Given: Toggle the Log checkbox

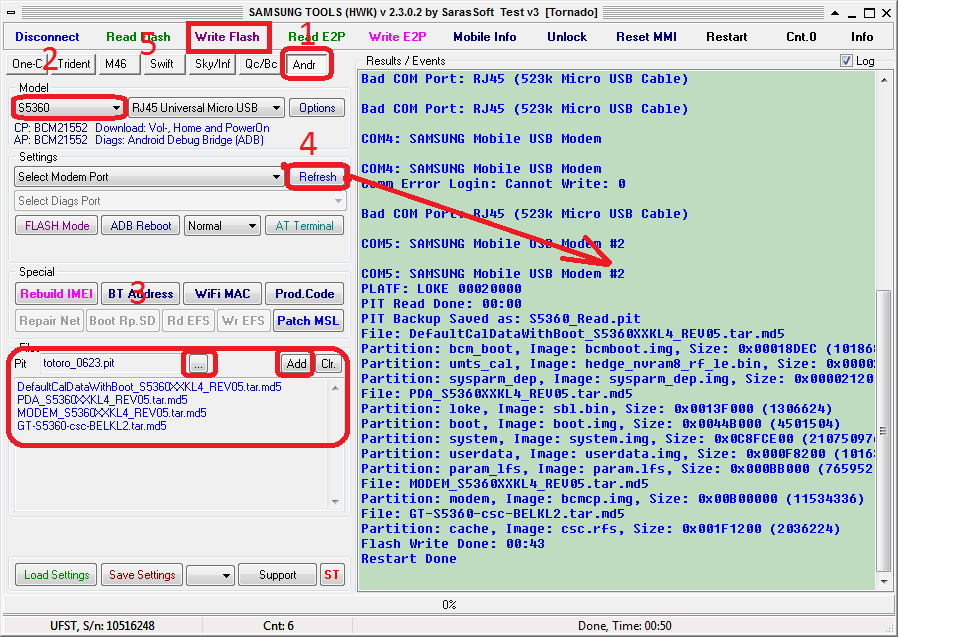Looking at the screenshot, I should (846, 61).
